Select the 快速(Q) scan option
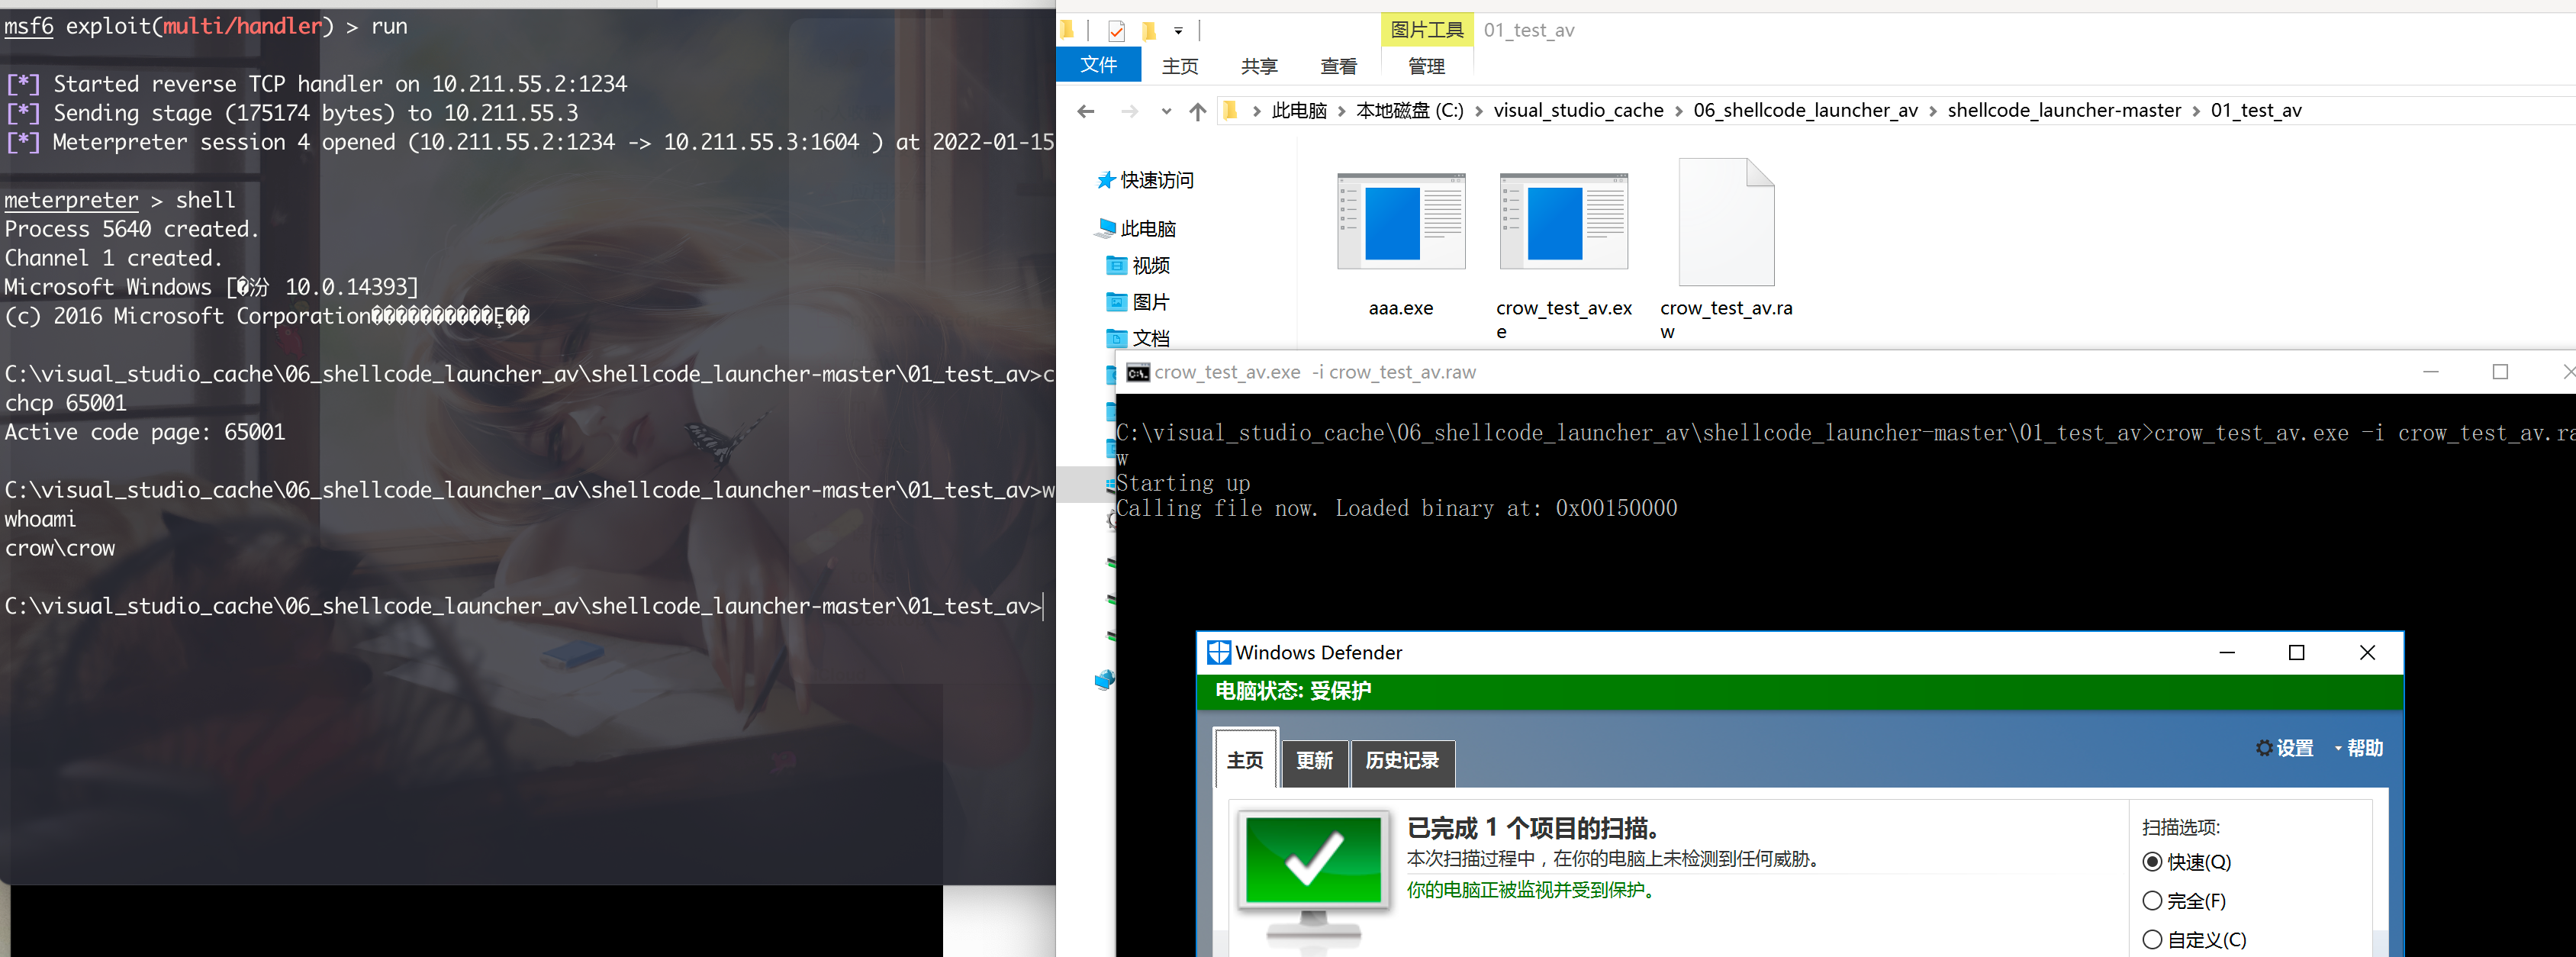Screen dimensions: 2576x957 (x=2187, y=862)
